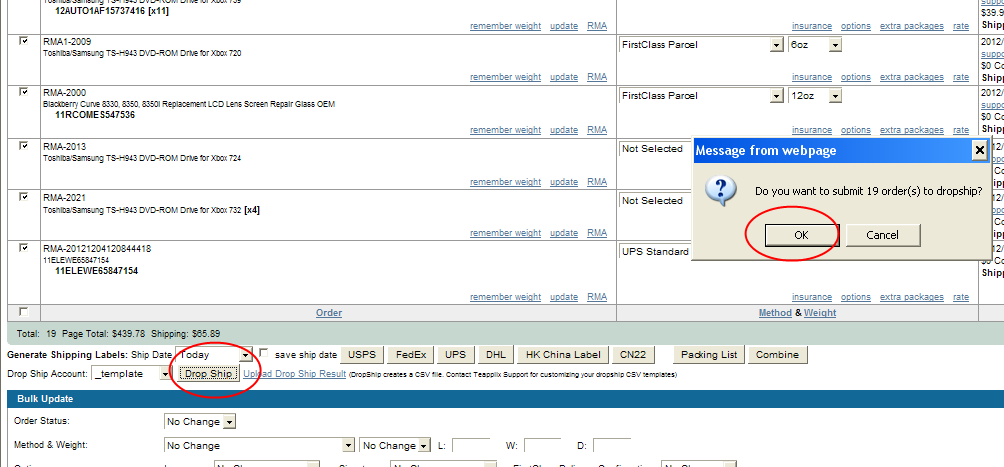Click update link for RMA1-2009
The image size is (1004, 467).
(564, 77)
